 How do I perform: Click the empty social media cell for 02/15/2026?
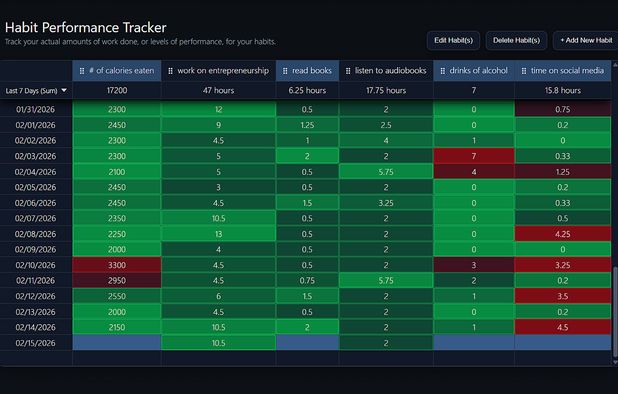point(563,343)
